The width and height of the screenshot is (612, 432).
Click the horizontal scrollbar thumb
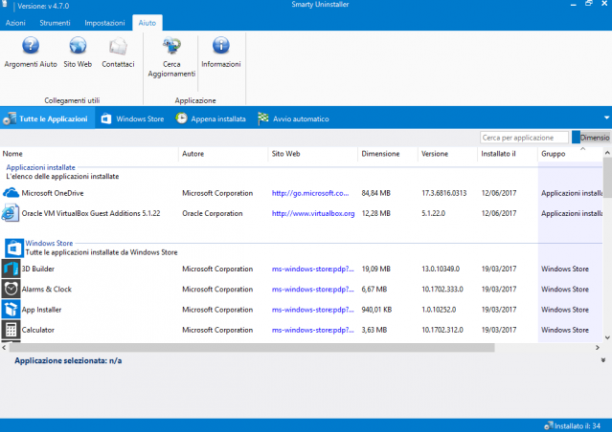tap(252, 347)
